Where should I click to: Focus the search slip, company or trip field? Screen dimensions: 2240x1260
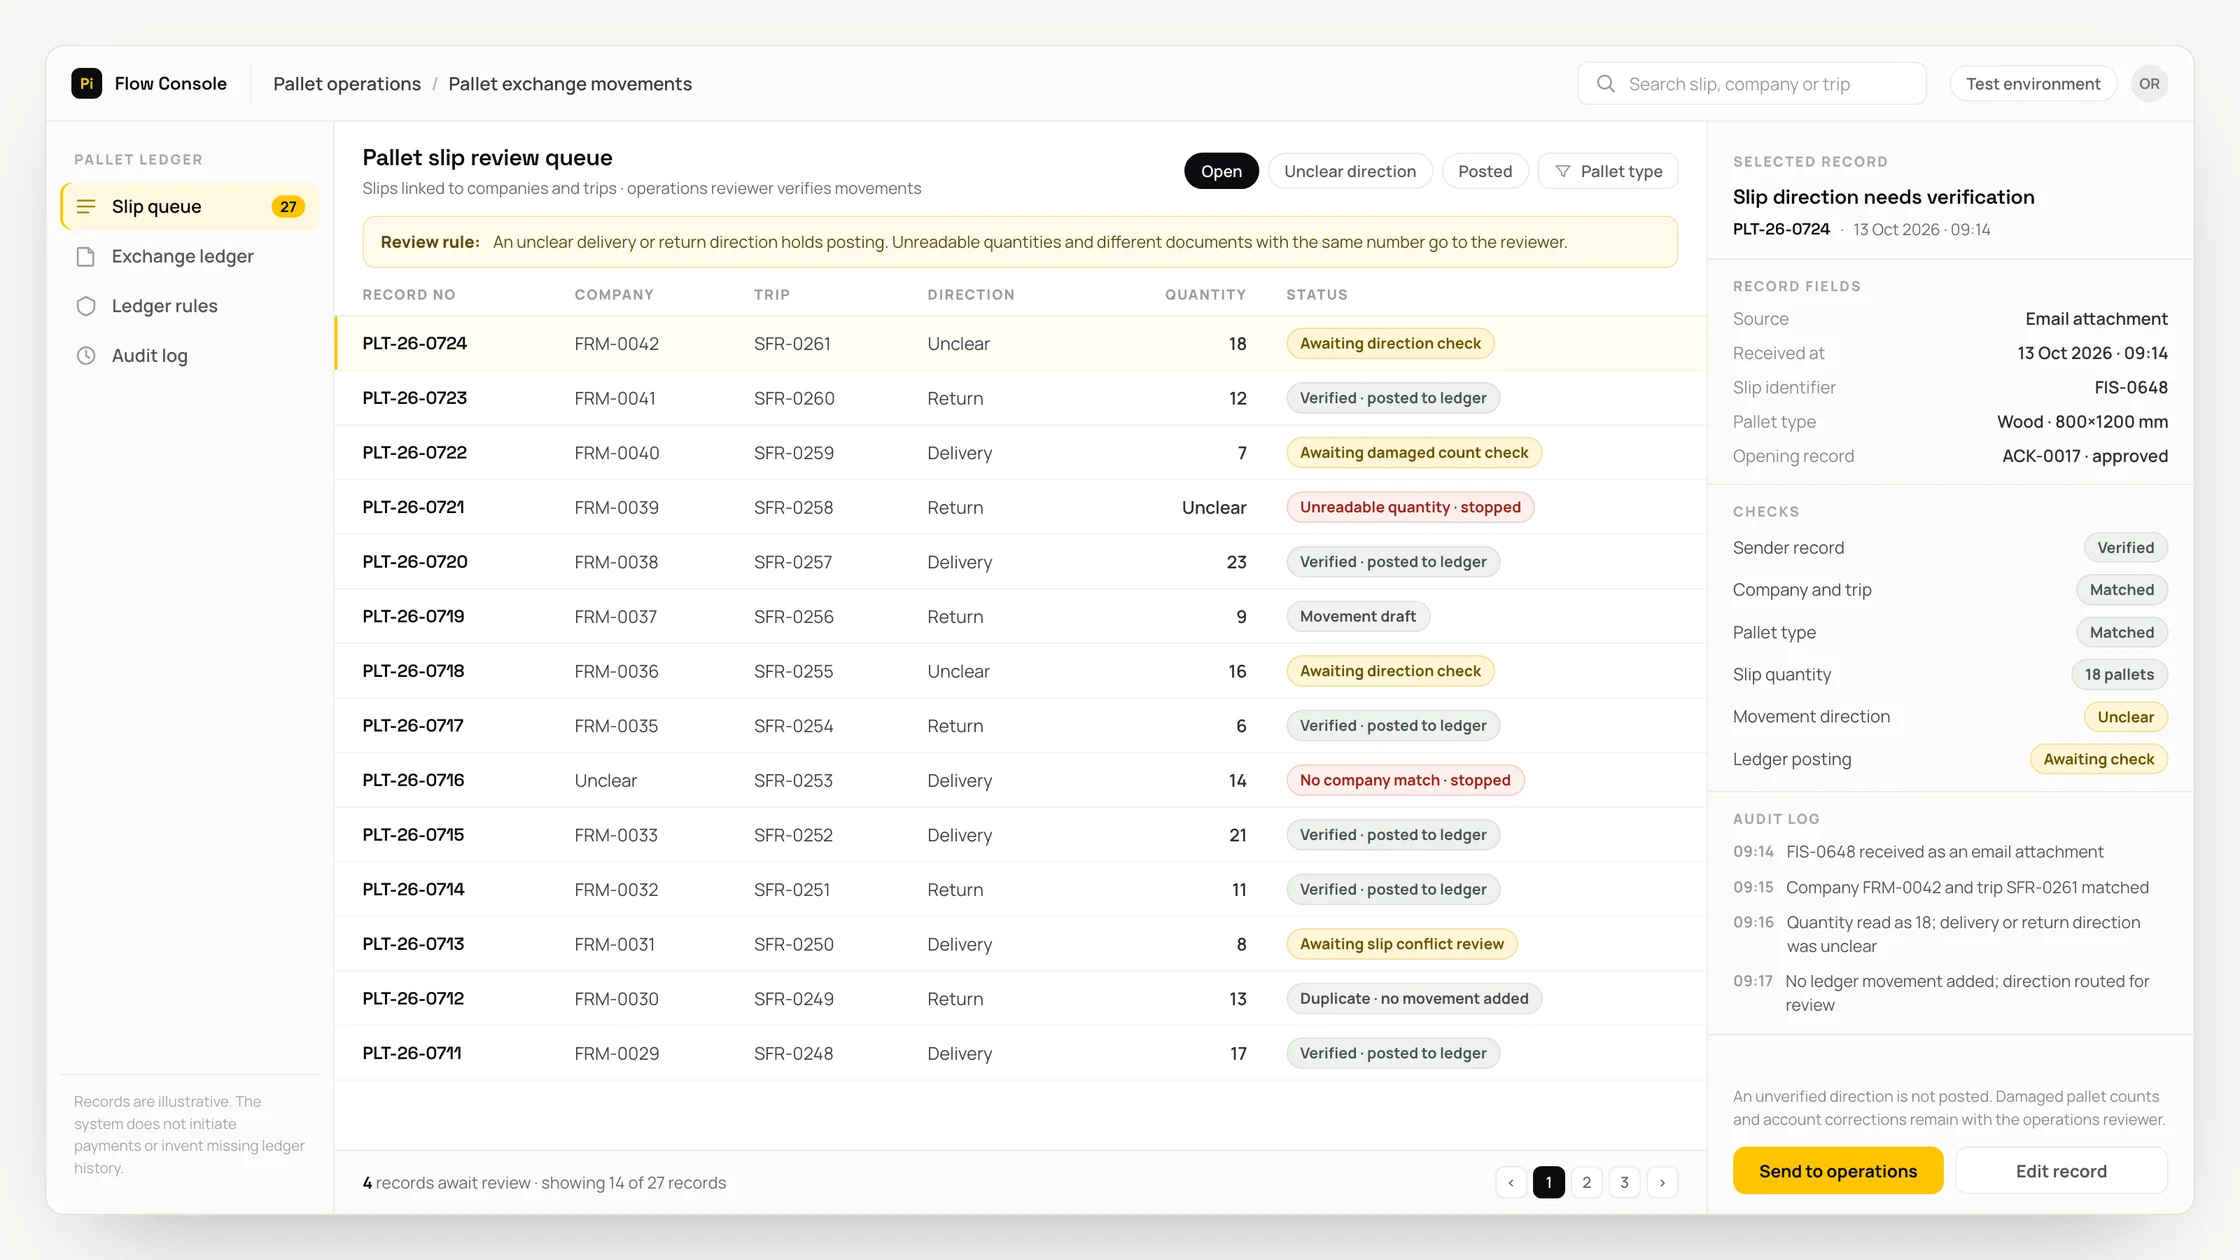click(1752, 84)
